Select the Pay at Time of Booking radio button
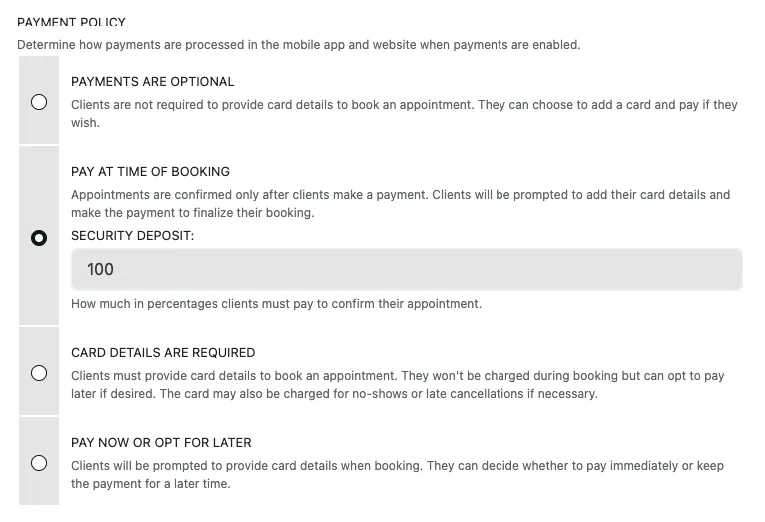 39,238
